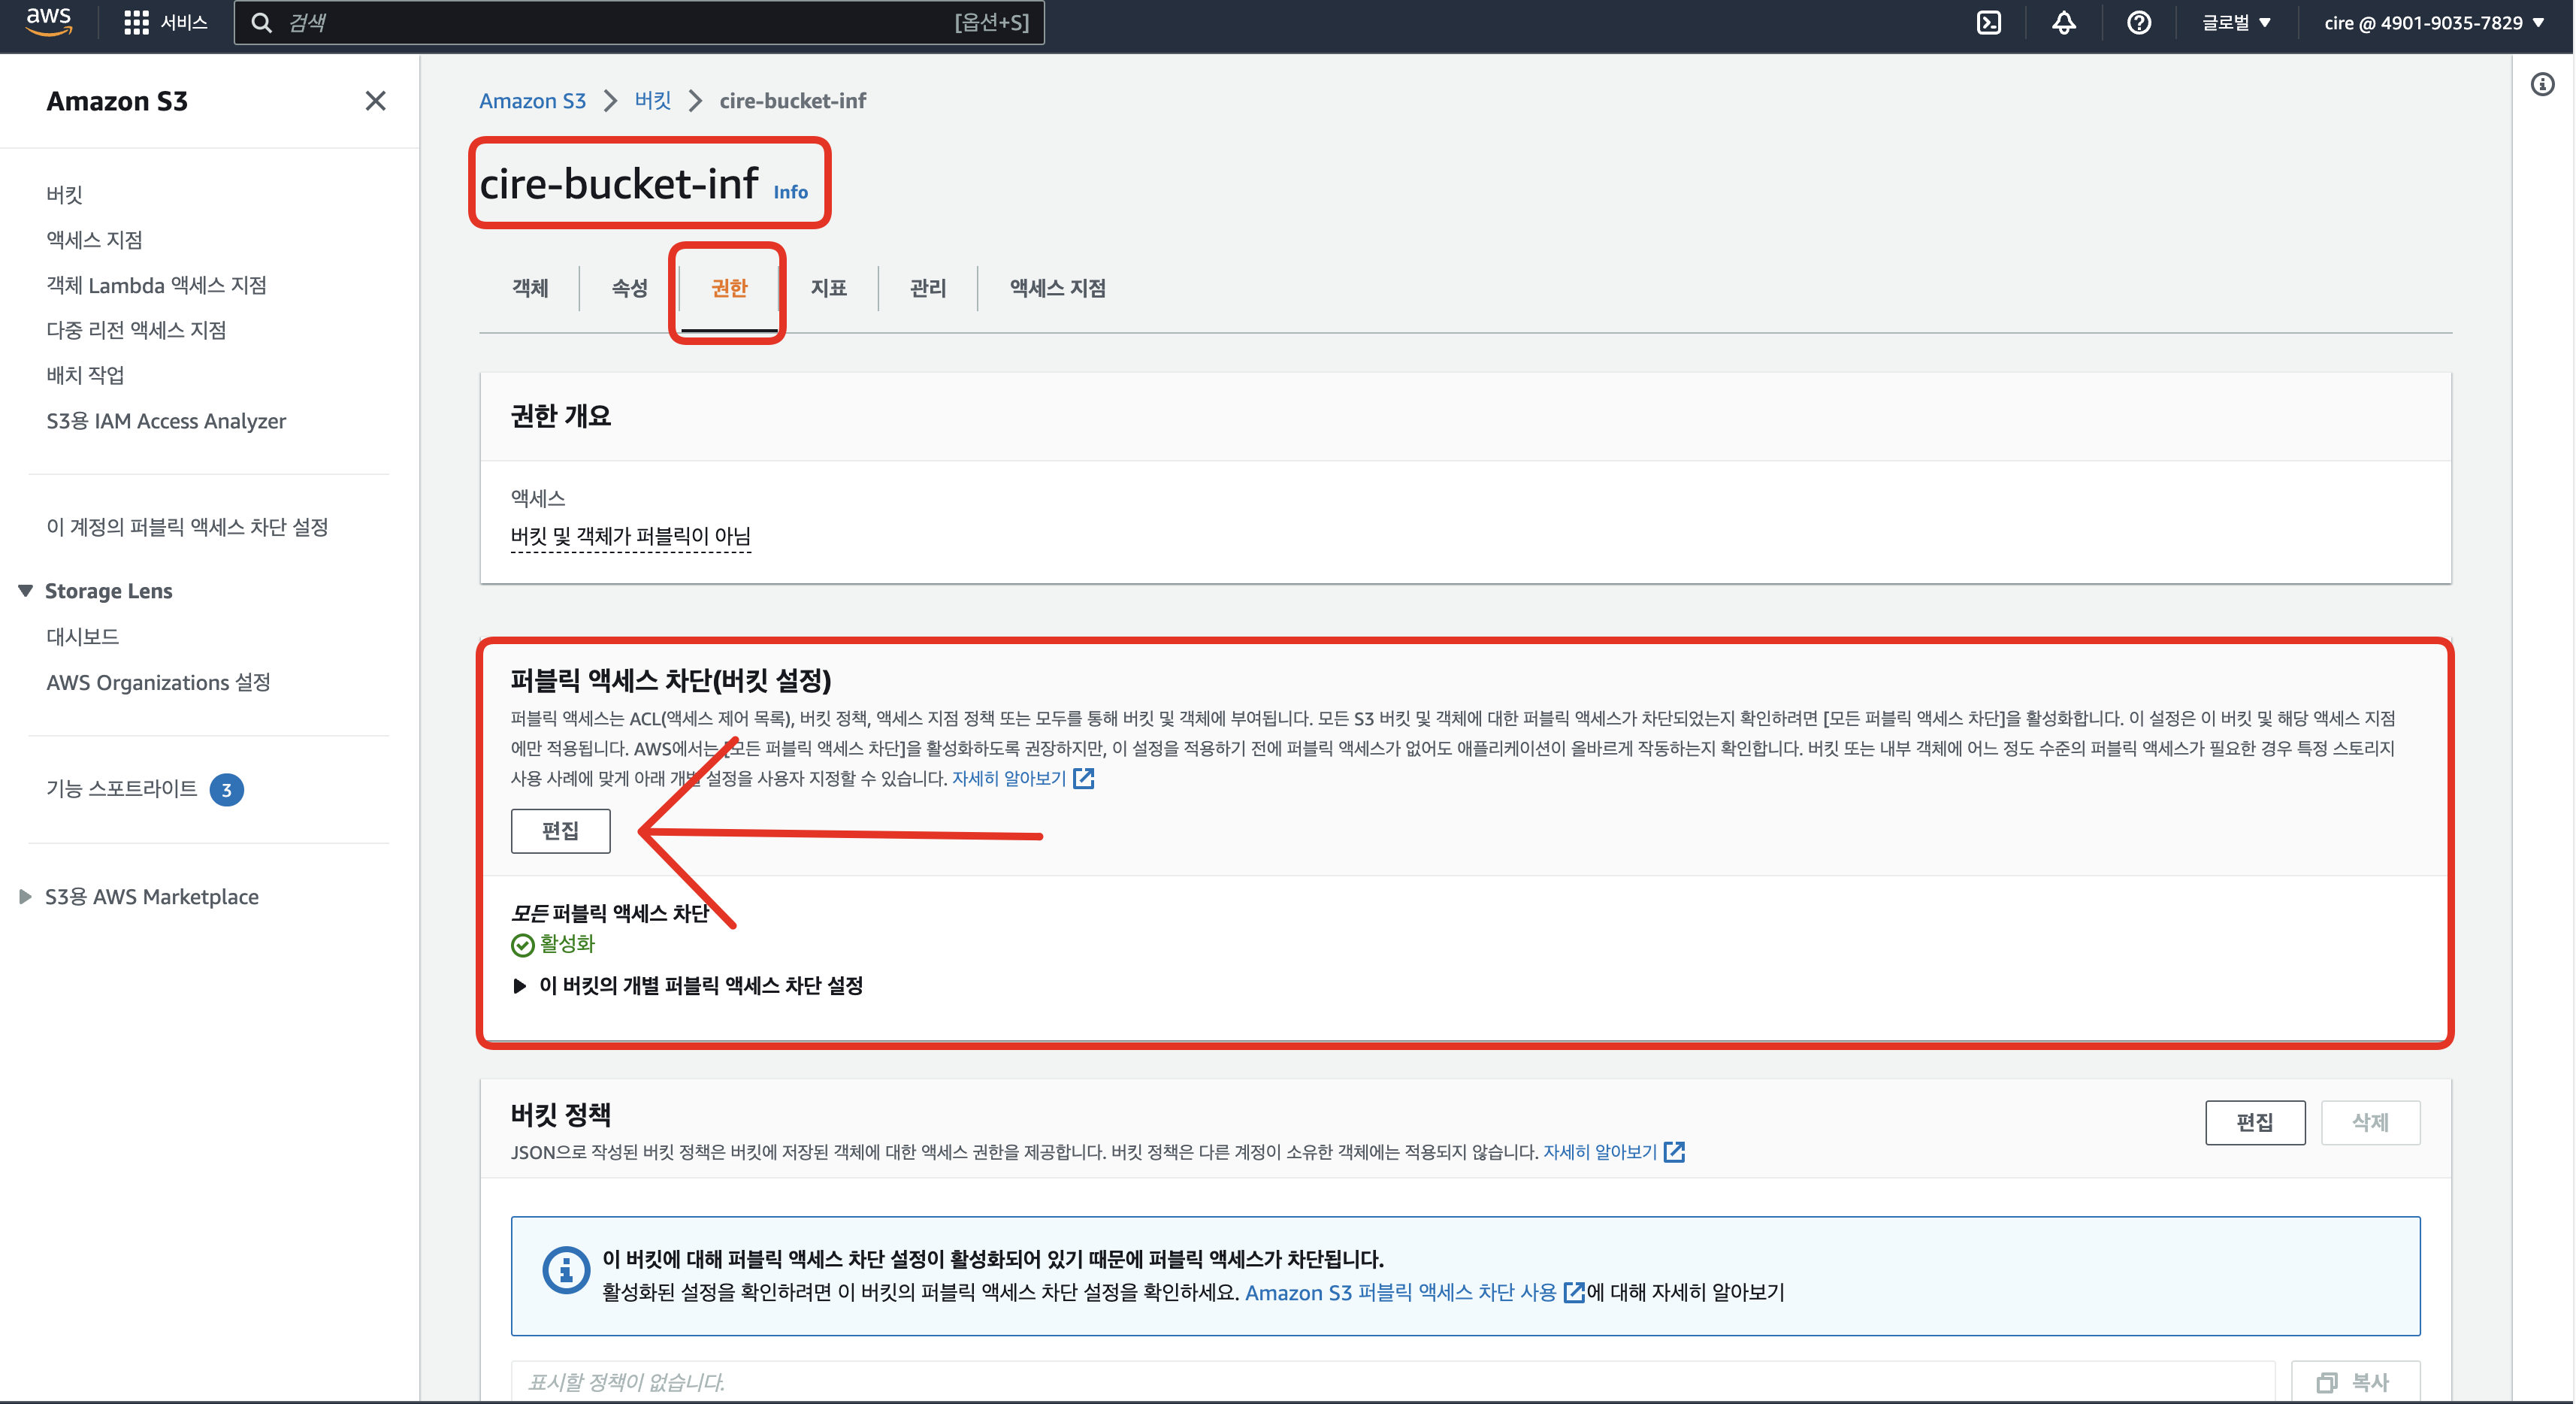Viewport: 2576px width, 1404px height.
Task: Select the 권한 tab
Action: [x=729, y=288]
